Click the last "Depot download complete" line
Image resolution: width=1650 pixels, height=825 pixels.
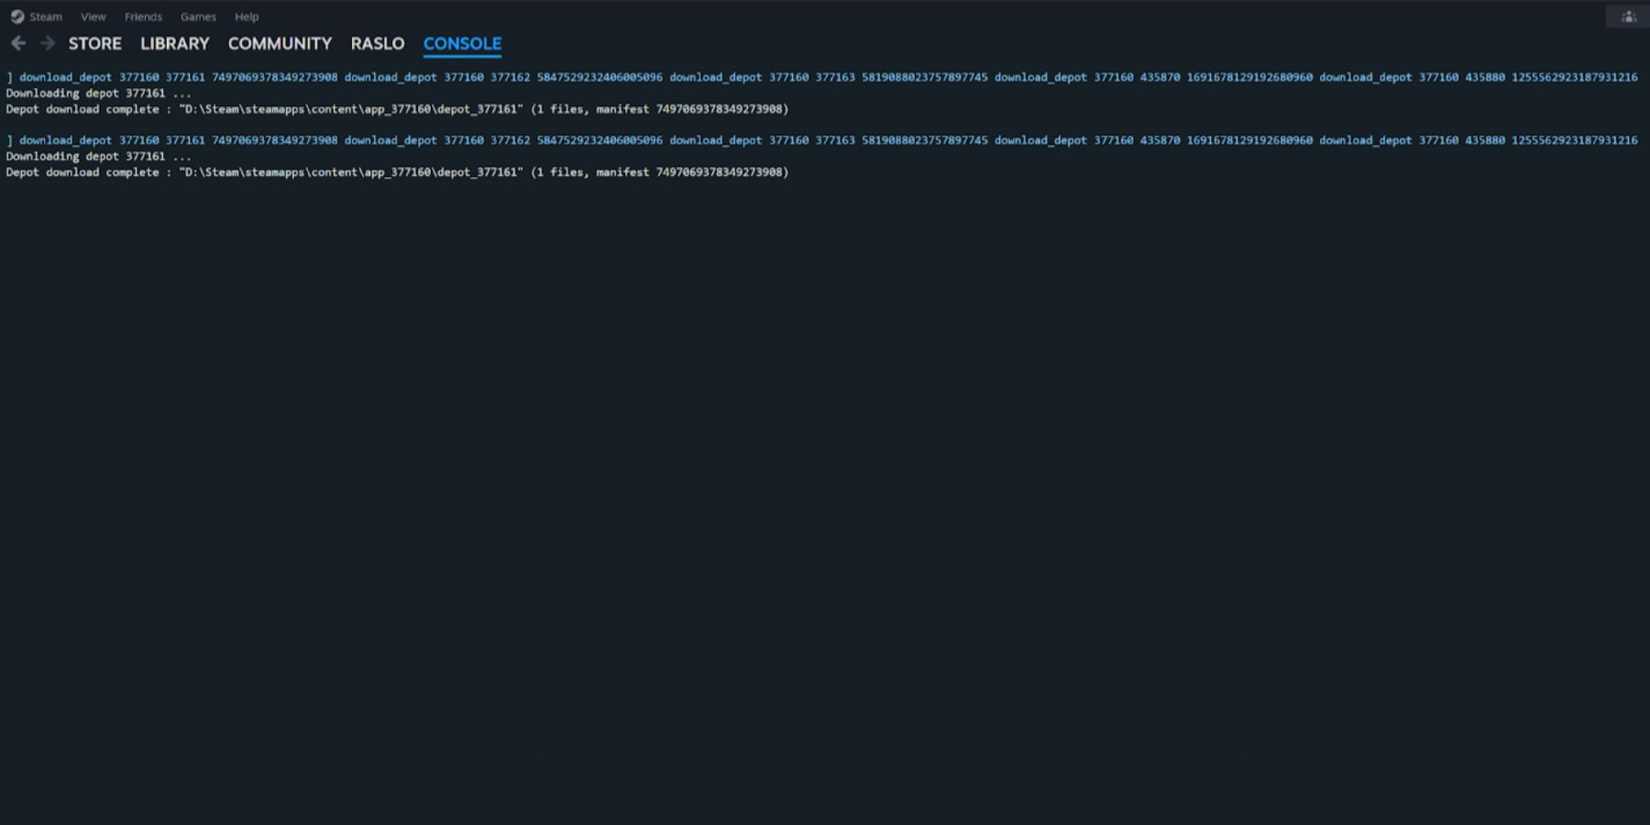(397, 172)
